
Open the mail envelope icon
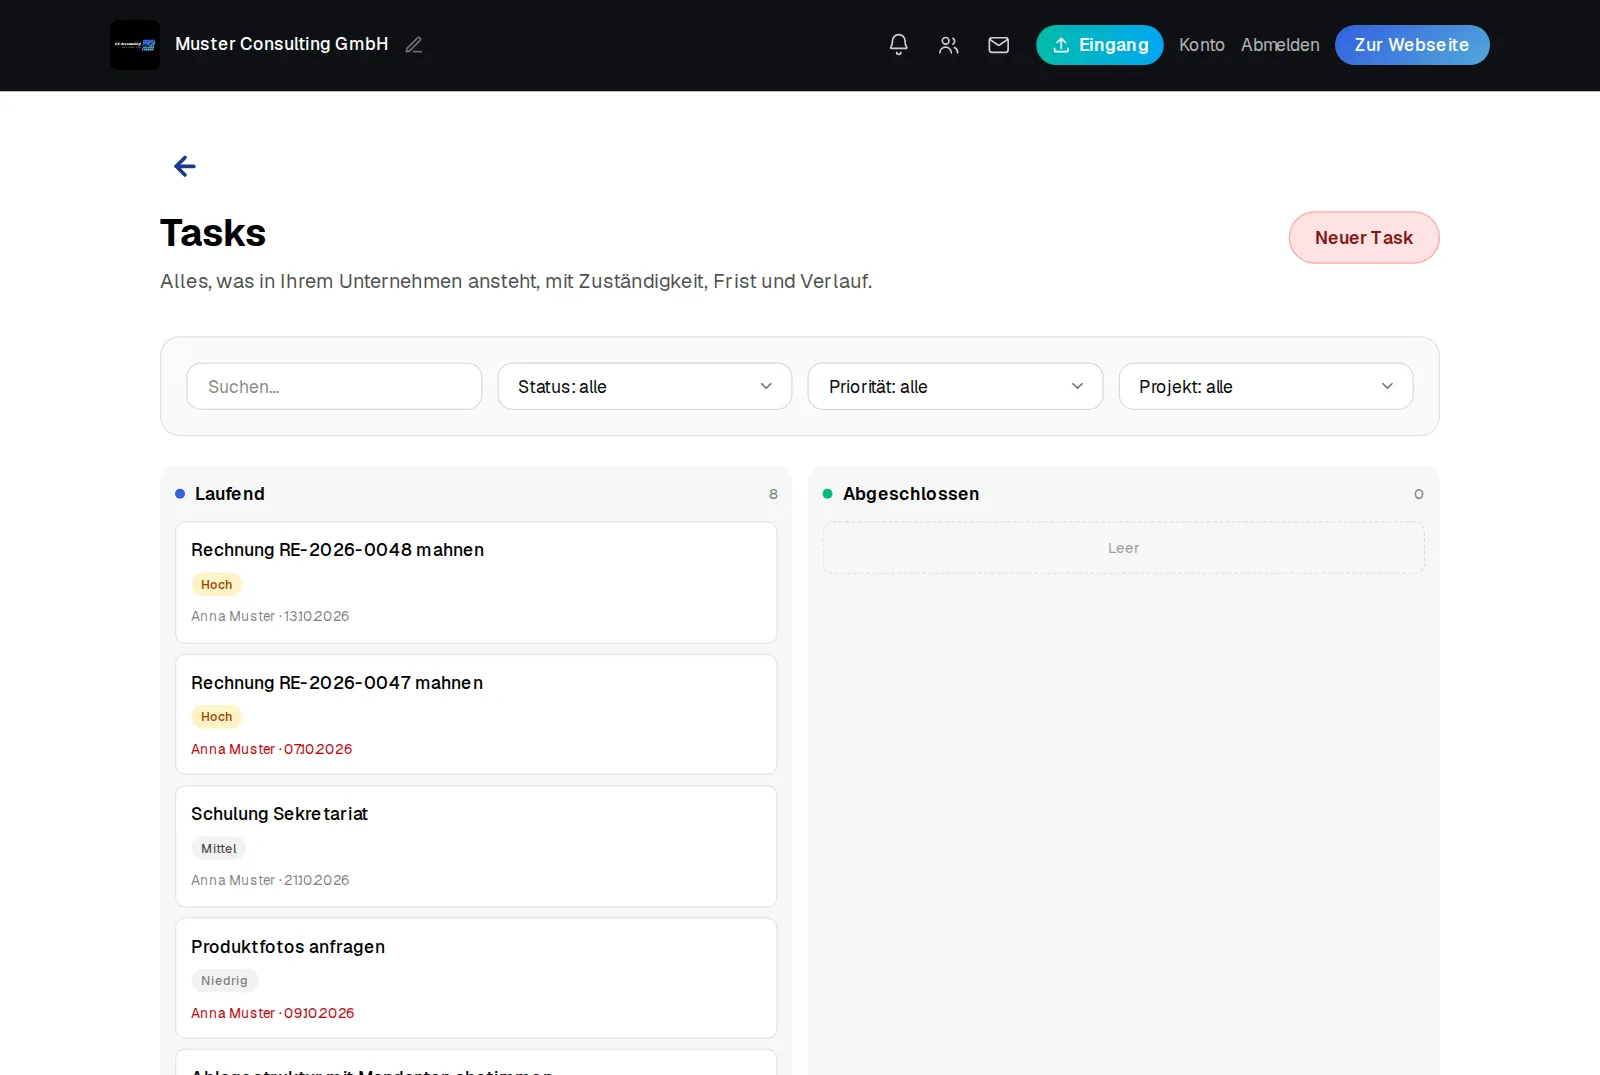click(999, 45)
